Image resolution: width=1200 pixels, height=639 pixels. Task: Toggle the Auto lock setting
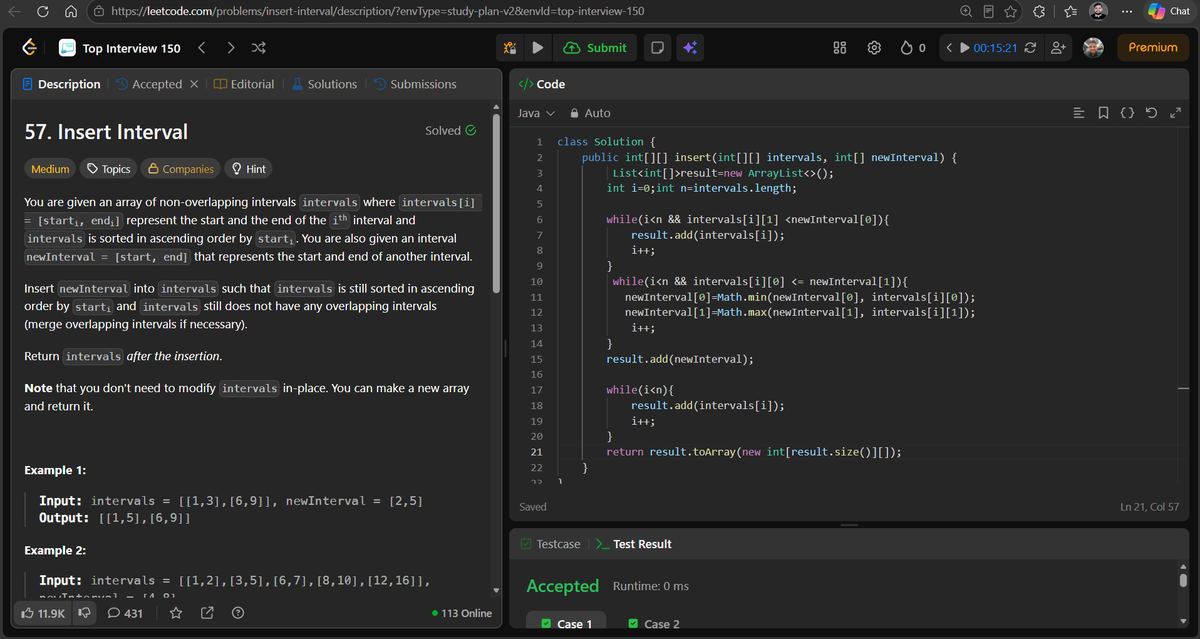[x=590, y=113]
